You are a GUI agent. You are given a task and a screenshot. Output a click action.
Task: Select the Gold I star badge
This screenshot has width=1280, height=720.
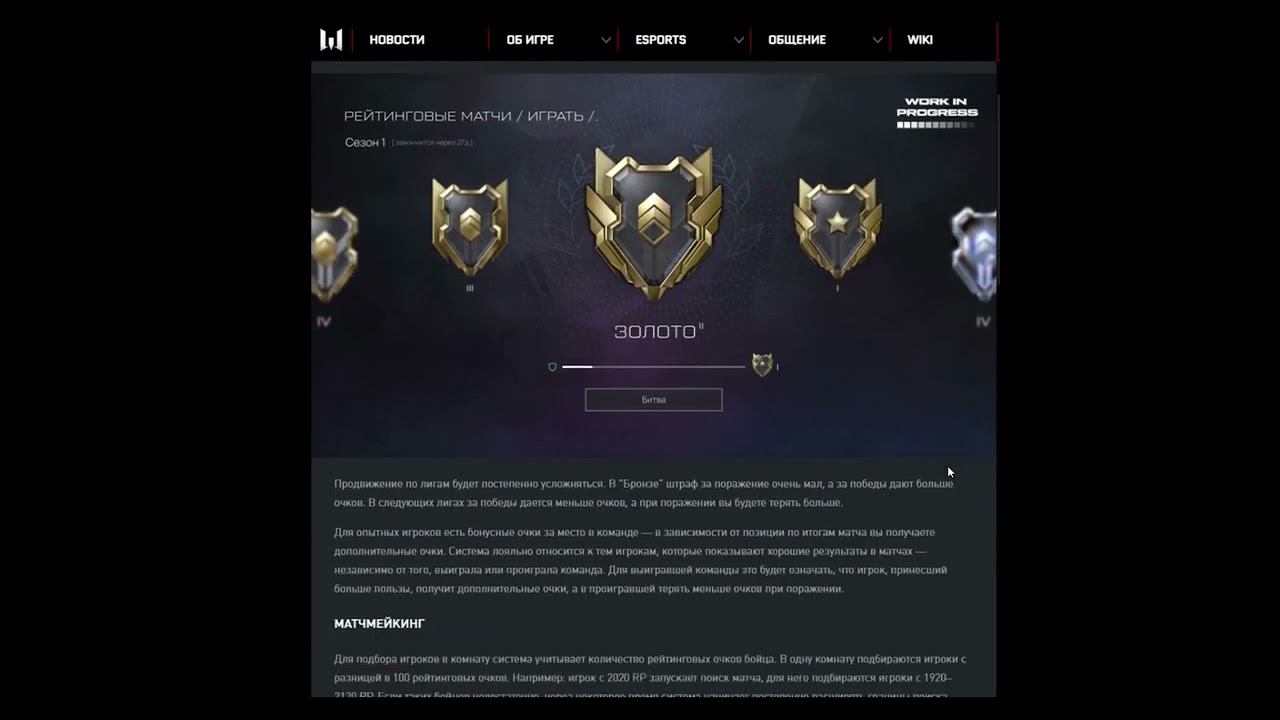pos(838,227)
